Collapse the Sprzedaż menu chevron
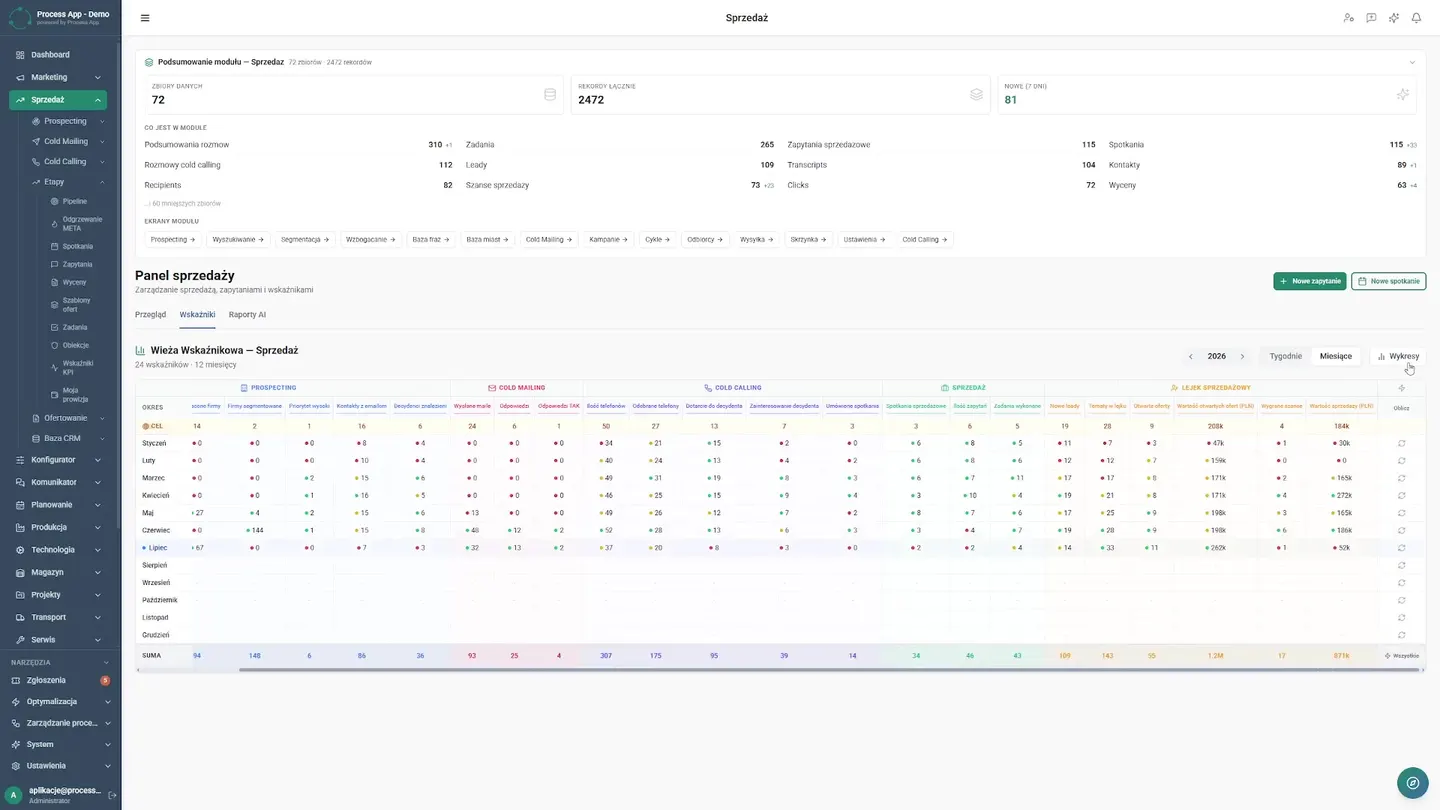Viewport: 1440px width, 810px height. (x=98, y=100)
